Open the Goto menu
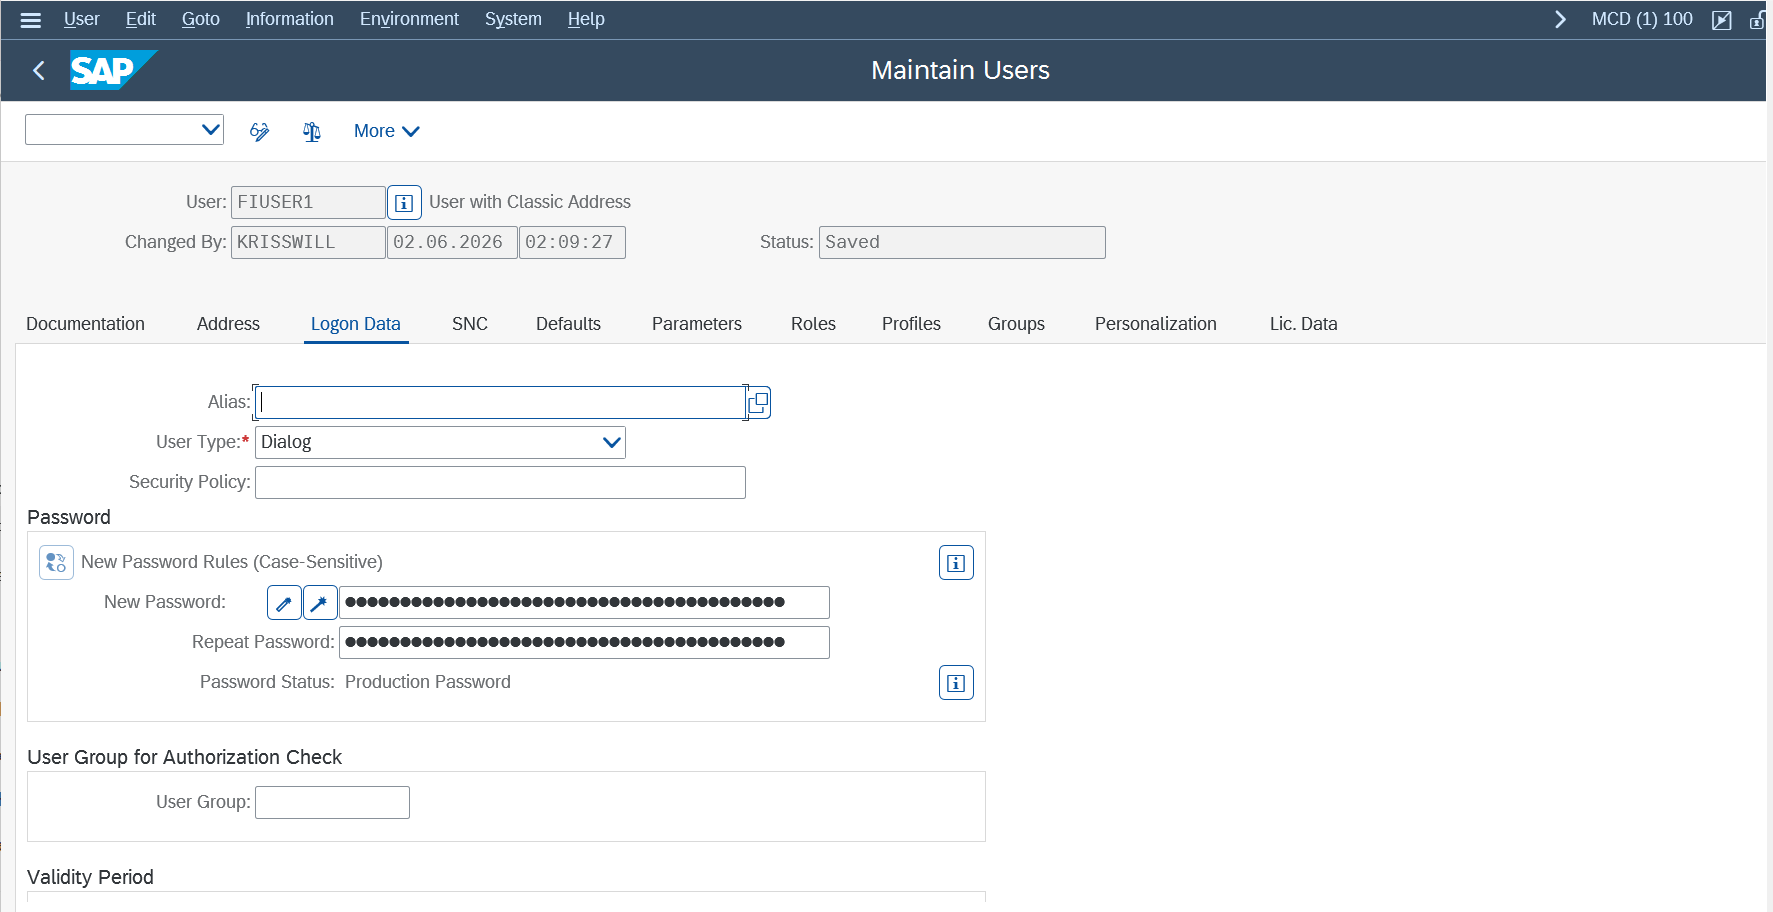This screenshot has height=912, width=1773. click(201, 19)
